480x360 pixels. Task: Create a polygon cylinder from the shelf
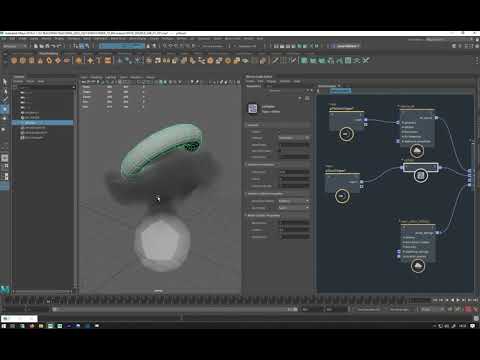[32, 60]
